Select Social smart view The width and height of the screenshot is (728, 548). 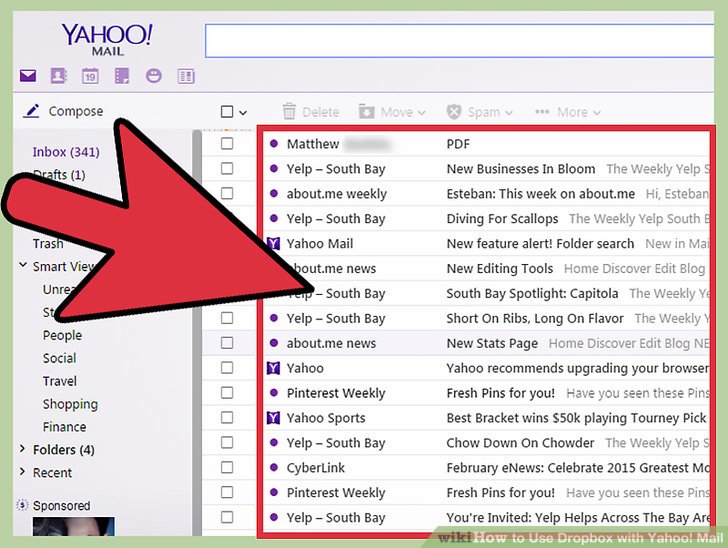pos(59,358)
